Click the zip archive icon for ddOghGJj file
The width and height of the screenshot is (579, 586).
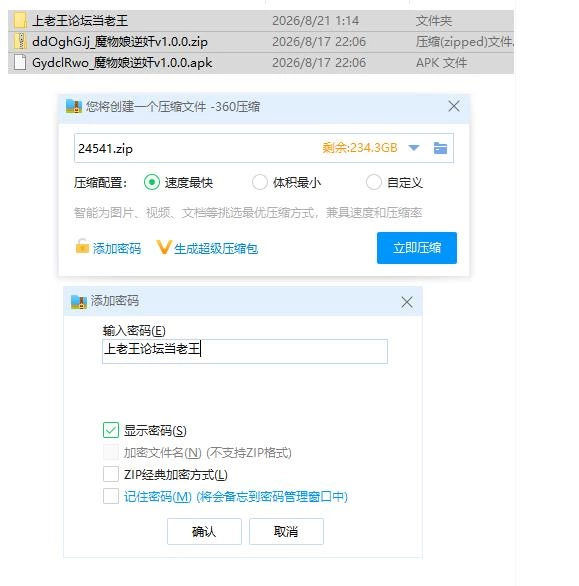(20, 41)
